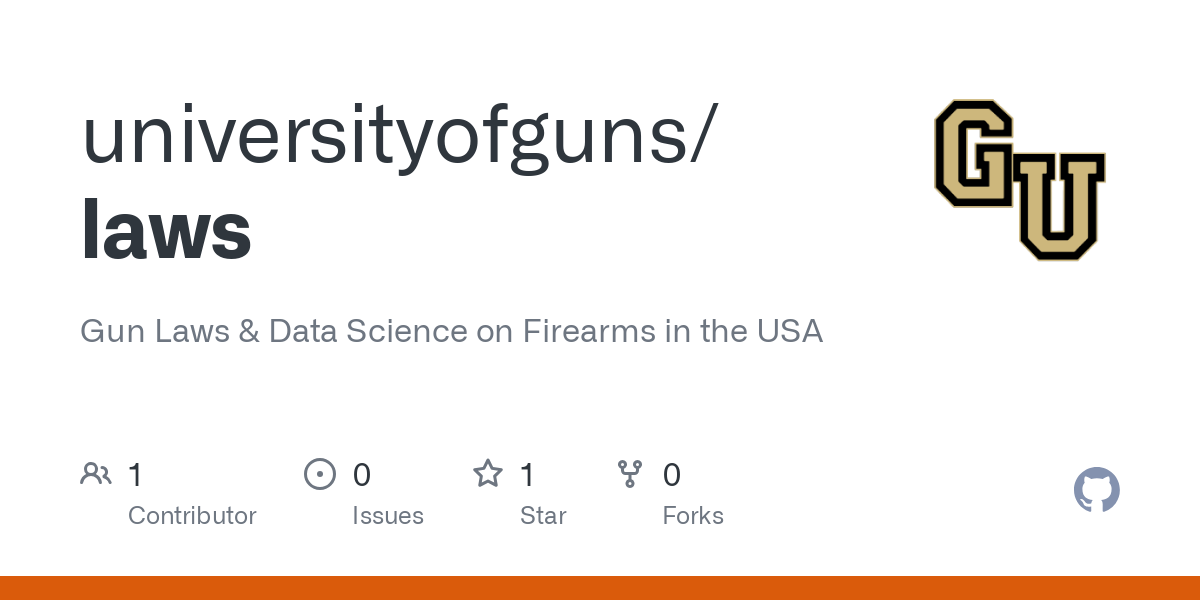Select the Issues label

pyautogui.click(x=388, y=516)
